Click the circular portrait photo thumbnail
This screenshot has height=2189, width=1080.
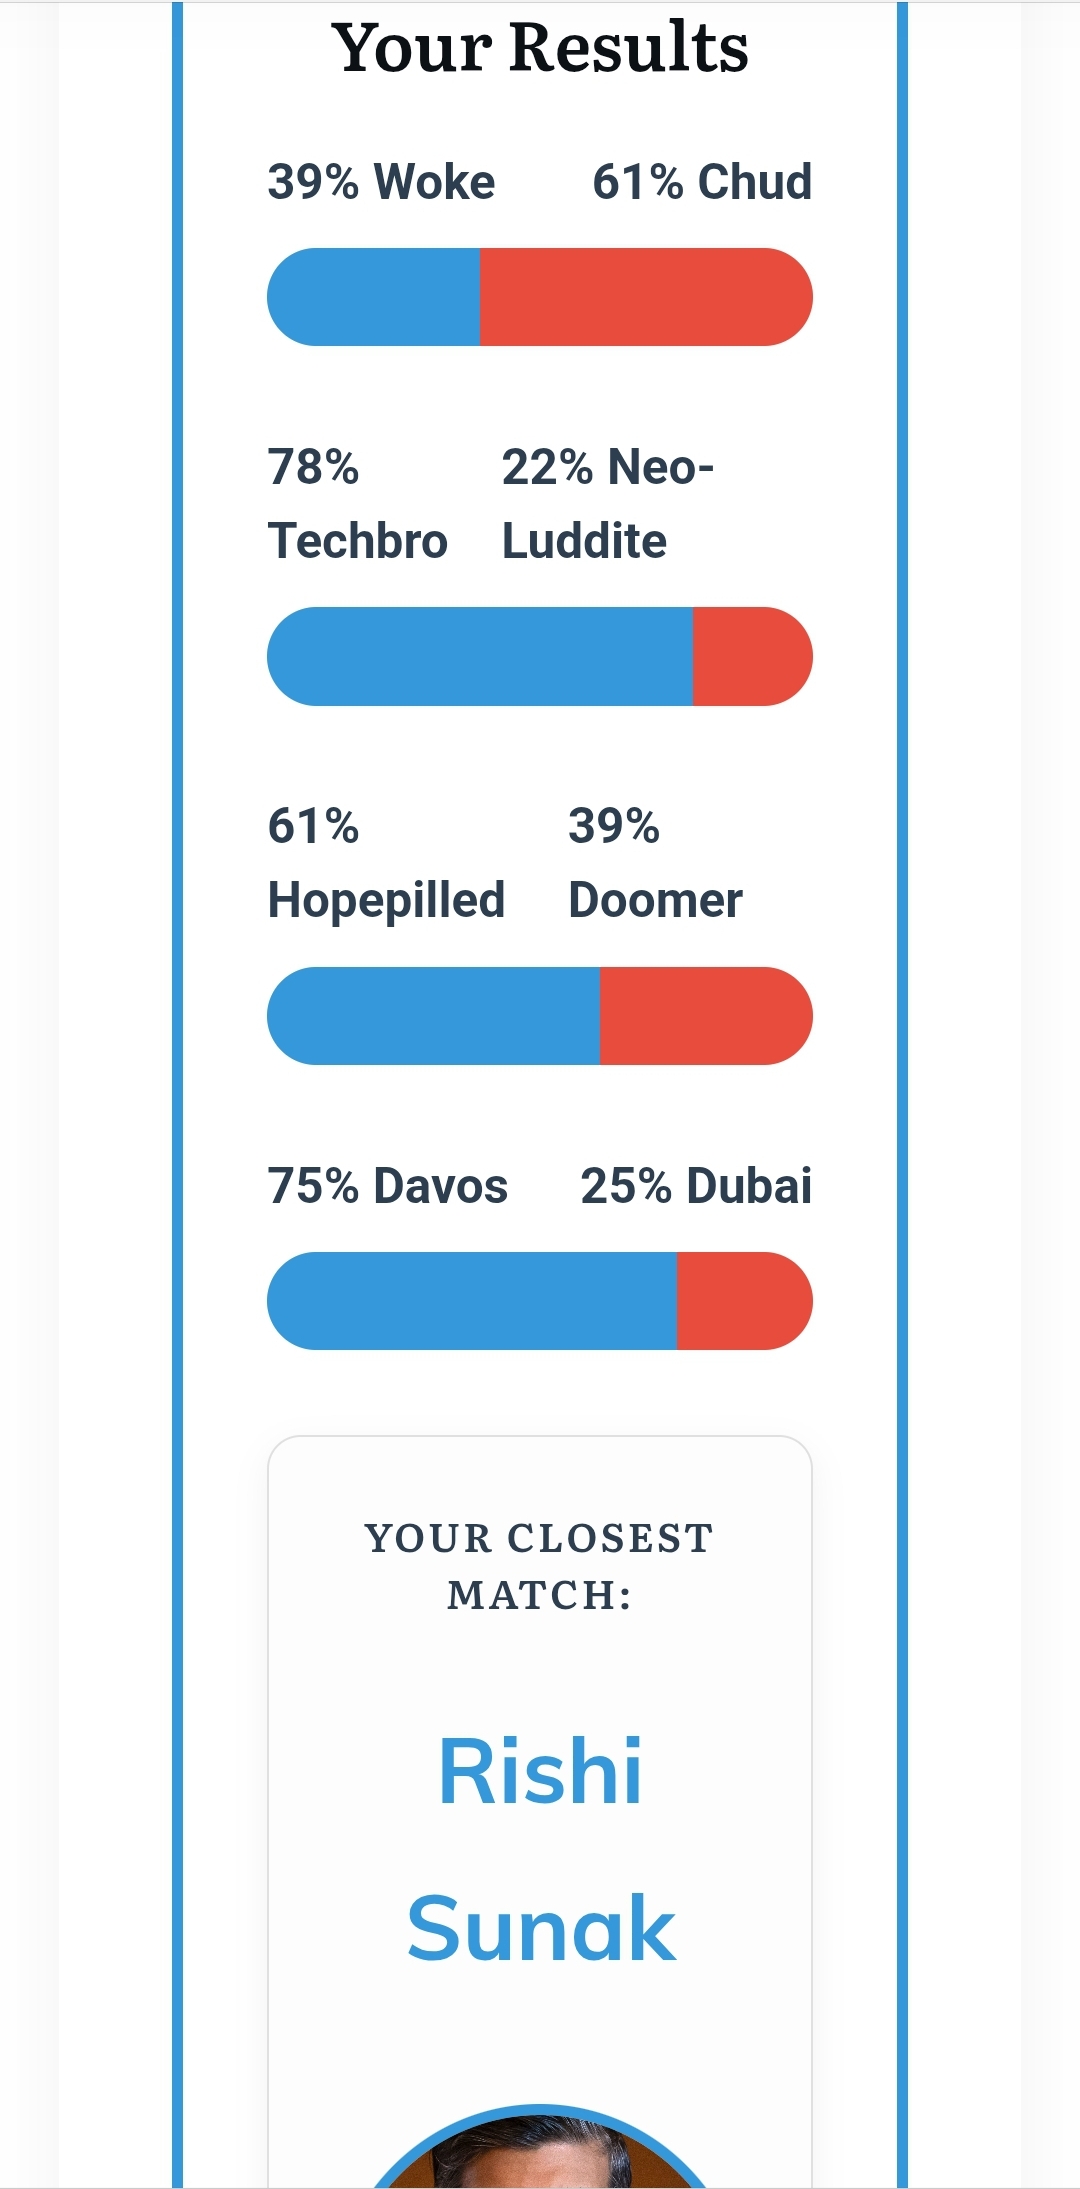coord(540,2147)
